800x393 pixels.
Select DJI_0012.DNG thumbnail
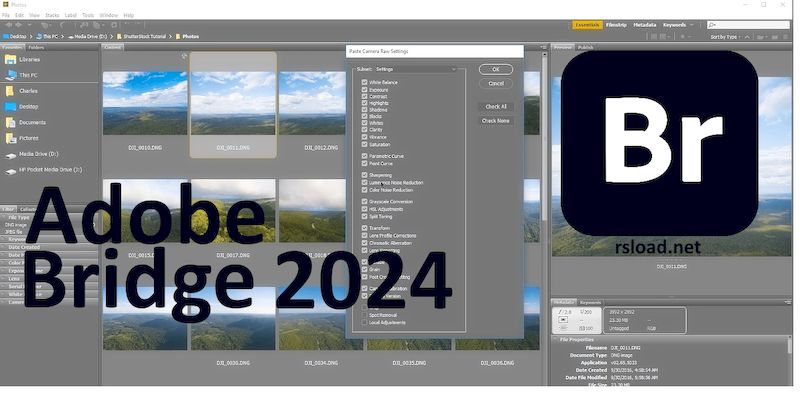click(x=312, y=103)
